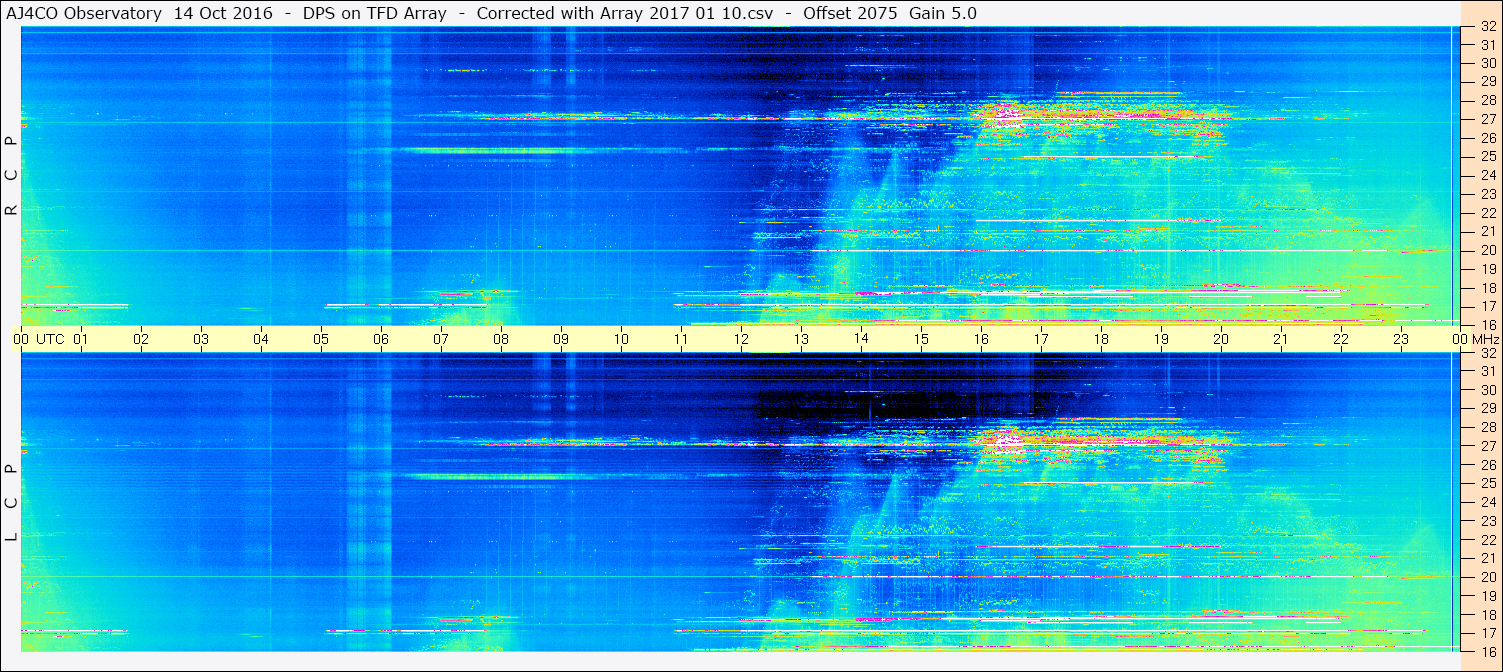Click the 27 MHz tick of RCP panel
This screenshot has height=672, width=1503.
(x=1487, y=119)
